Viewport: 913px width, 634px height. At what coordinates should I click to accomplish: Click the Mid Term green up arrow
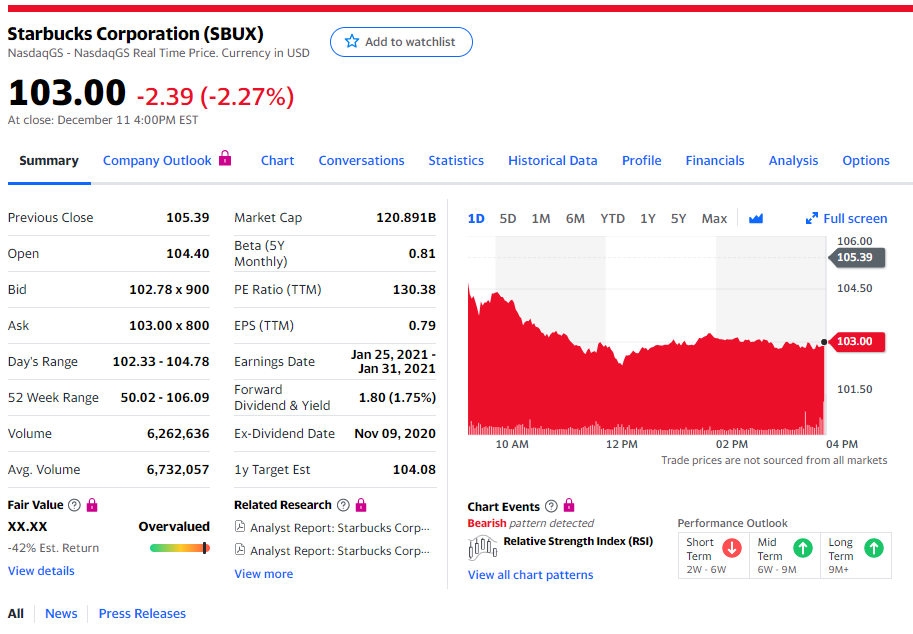(x=803, y=548)
